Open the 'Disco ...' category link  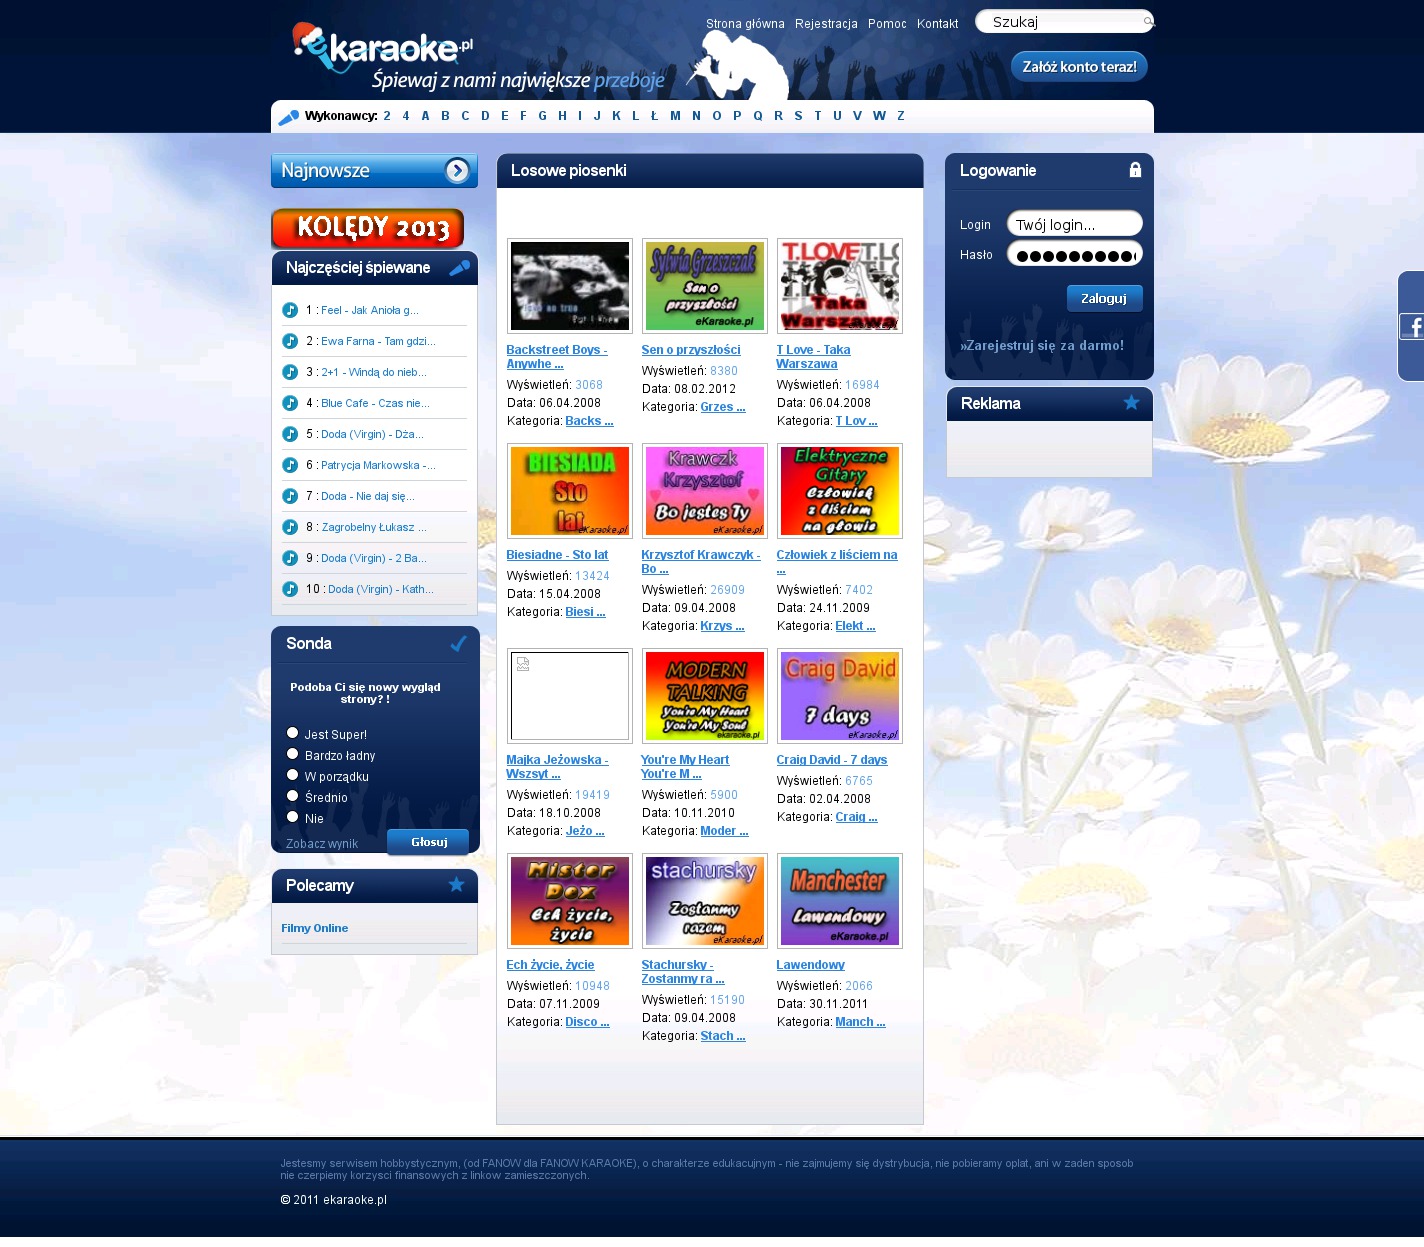[587, 1022]
